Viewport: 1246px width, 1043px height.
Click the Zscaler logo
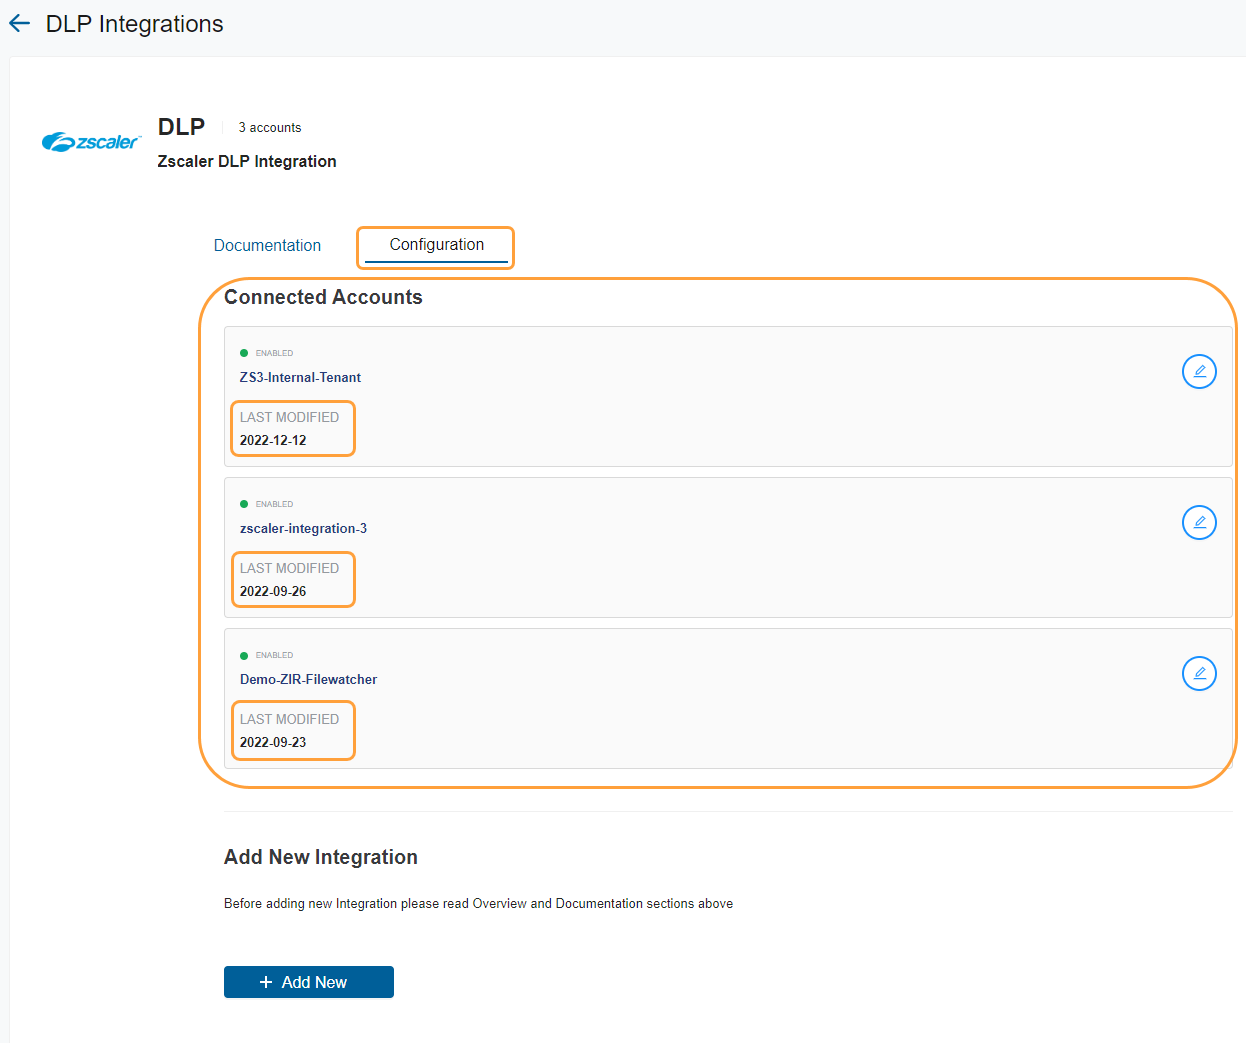point(91,142)
